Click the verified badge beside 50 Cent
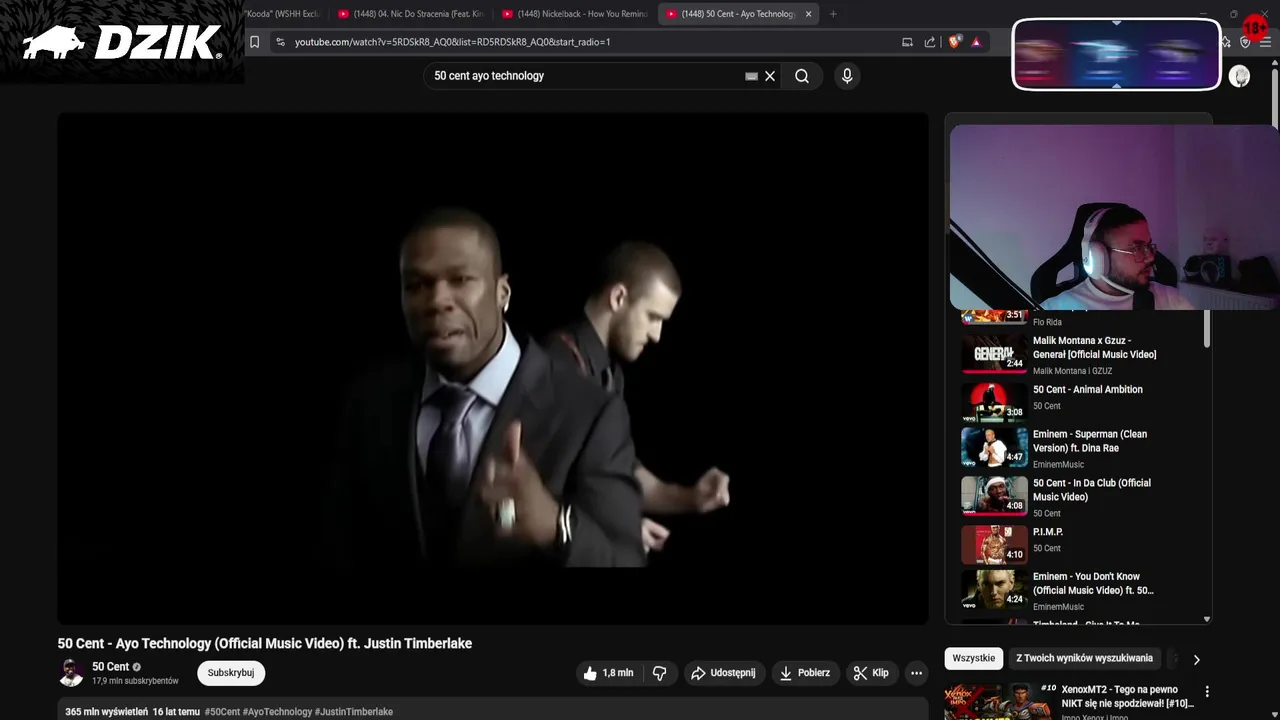 click(x=137, y=667)
